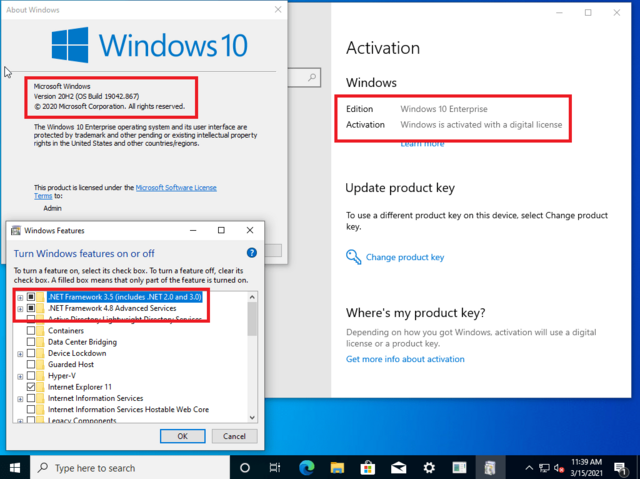Click the Learn more link under Activation
This screenshot has height=479, width=640.
pyautogui.click(x=422, y=144)
